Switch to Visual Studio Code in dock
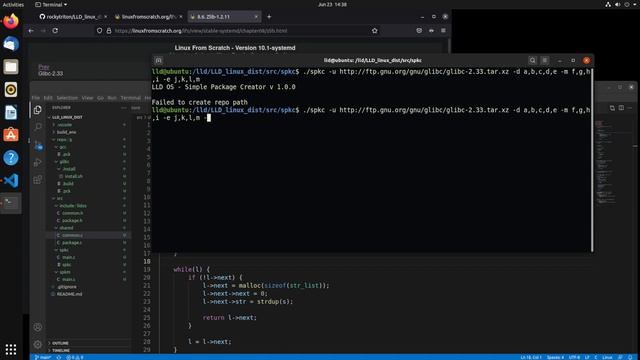Viewport: 640px width, 360px height. point(11,180)
